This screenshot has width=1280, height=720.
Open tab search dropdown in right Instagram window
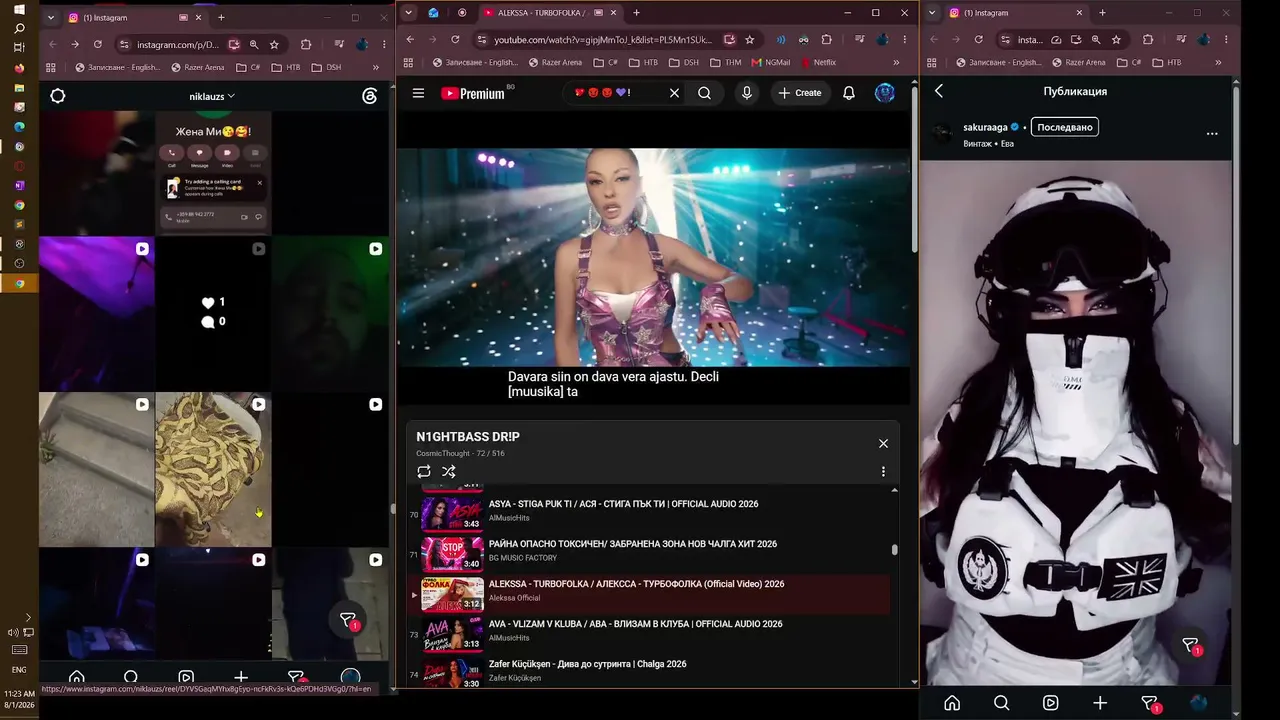click(x=933, y=13)
